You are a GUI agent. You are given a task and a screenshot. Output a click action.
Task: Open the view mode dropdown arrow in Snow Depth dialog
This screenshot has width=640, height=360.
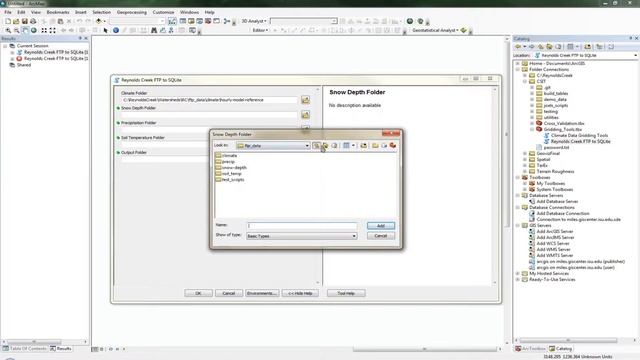click(353, 146)
